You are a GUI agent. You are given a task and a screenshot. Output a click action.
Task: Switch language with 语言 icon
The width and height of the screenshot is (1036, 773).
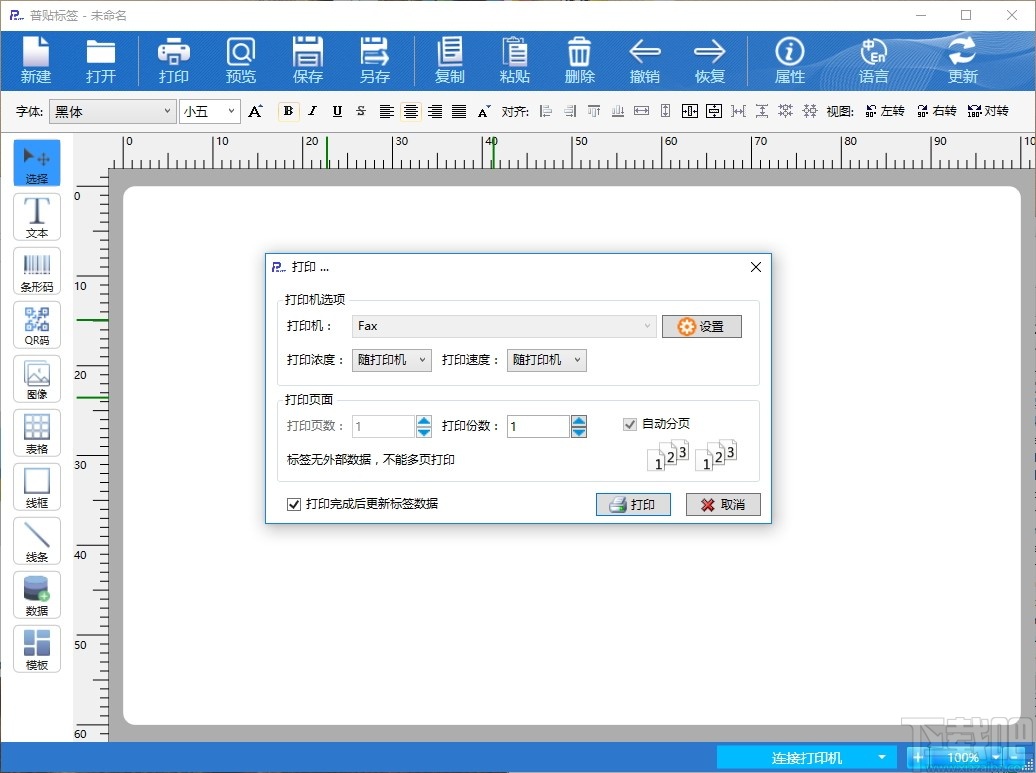point(873,60)
